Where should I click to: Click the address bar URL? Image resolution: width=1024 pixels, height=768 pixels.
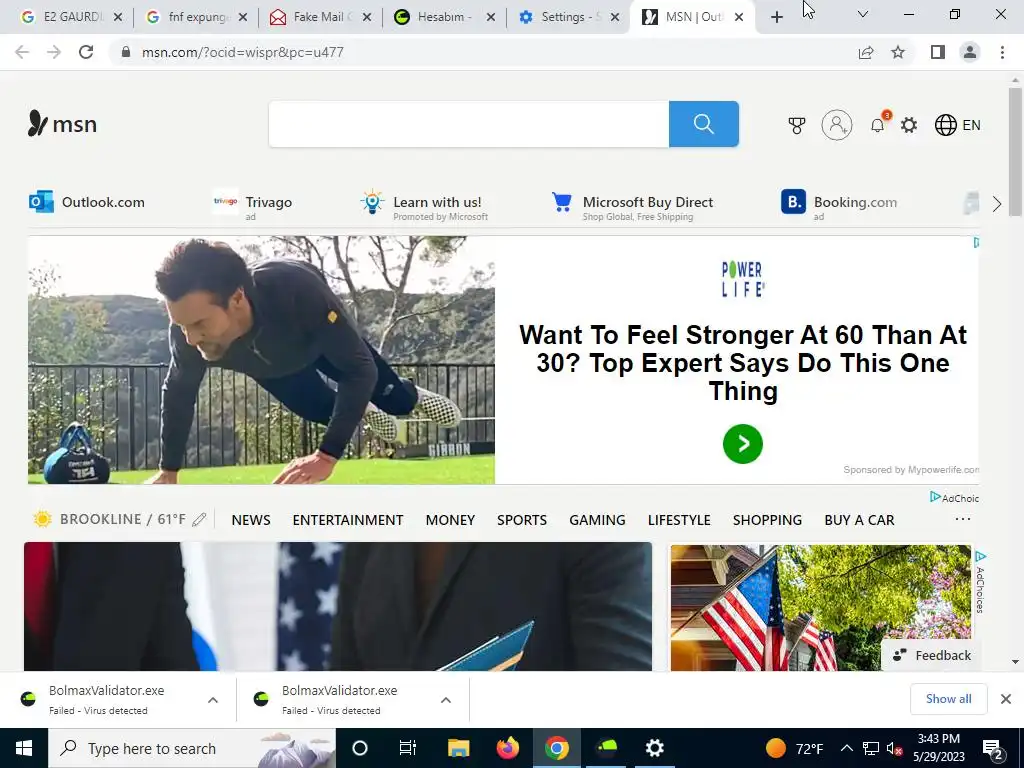click(242, 52)
